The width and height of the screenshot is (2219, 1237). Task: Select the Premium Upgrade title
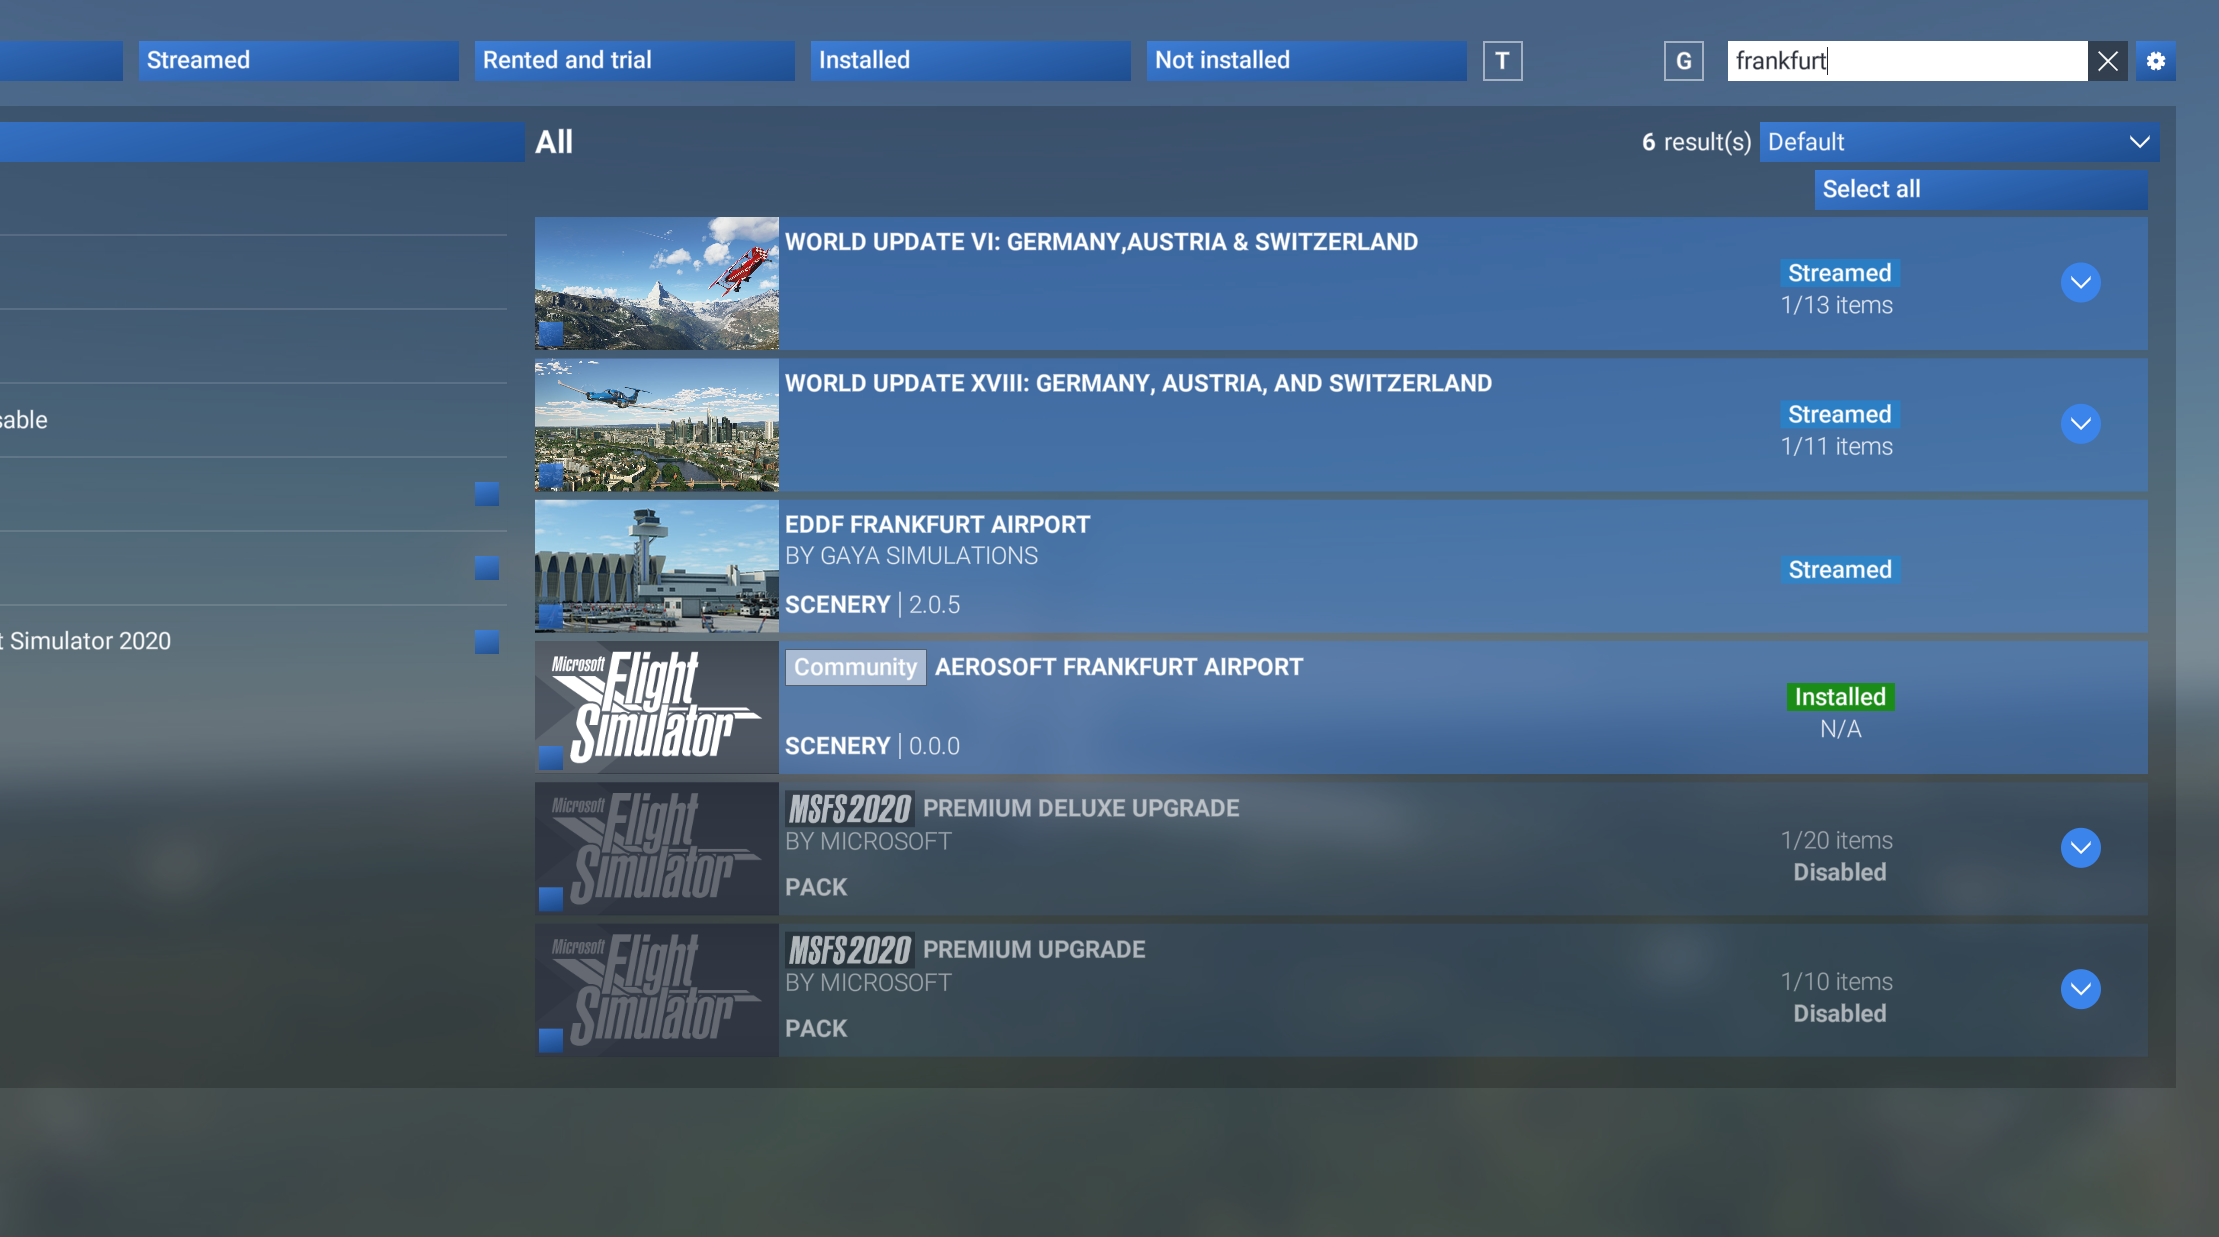1034,949
